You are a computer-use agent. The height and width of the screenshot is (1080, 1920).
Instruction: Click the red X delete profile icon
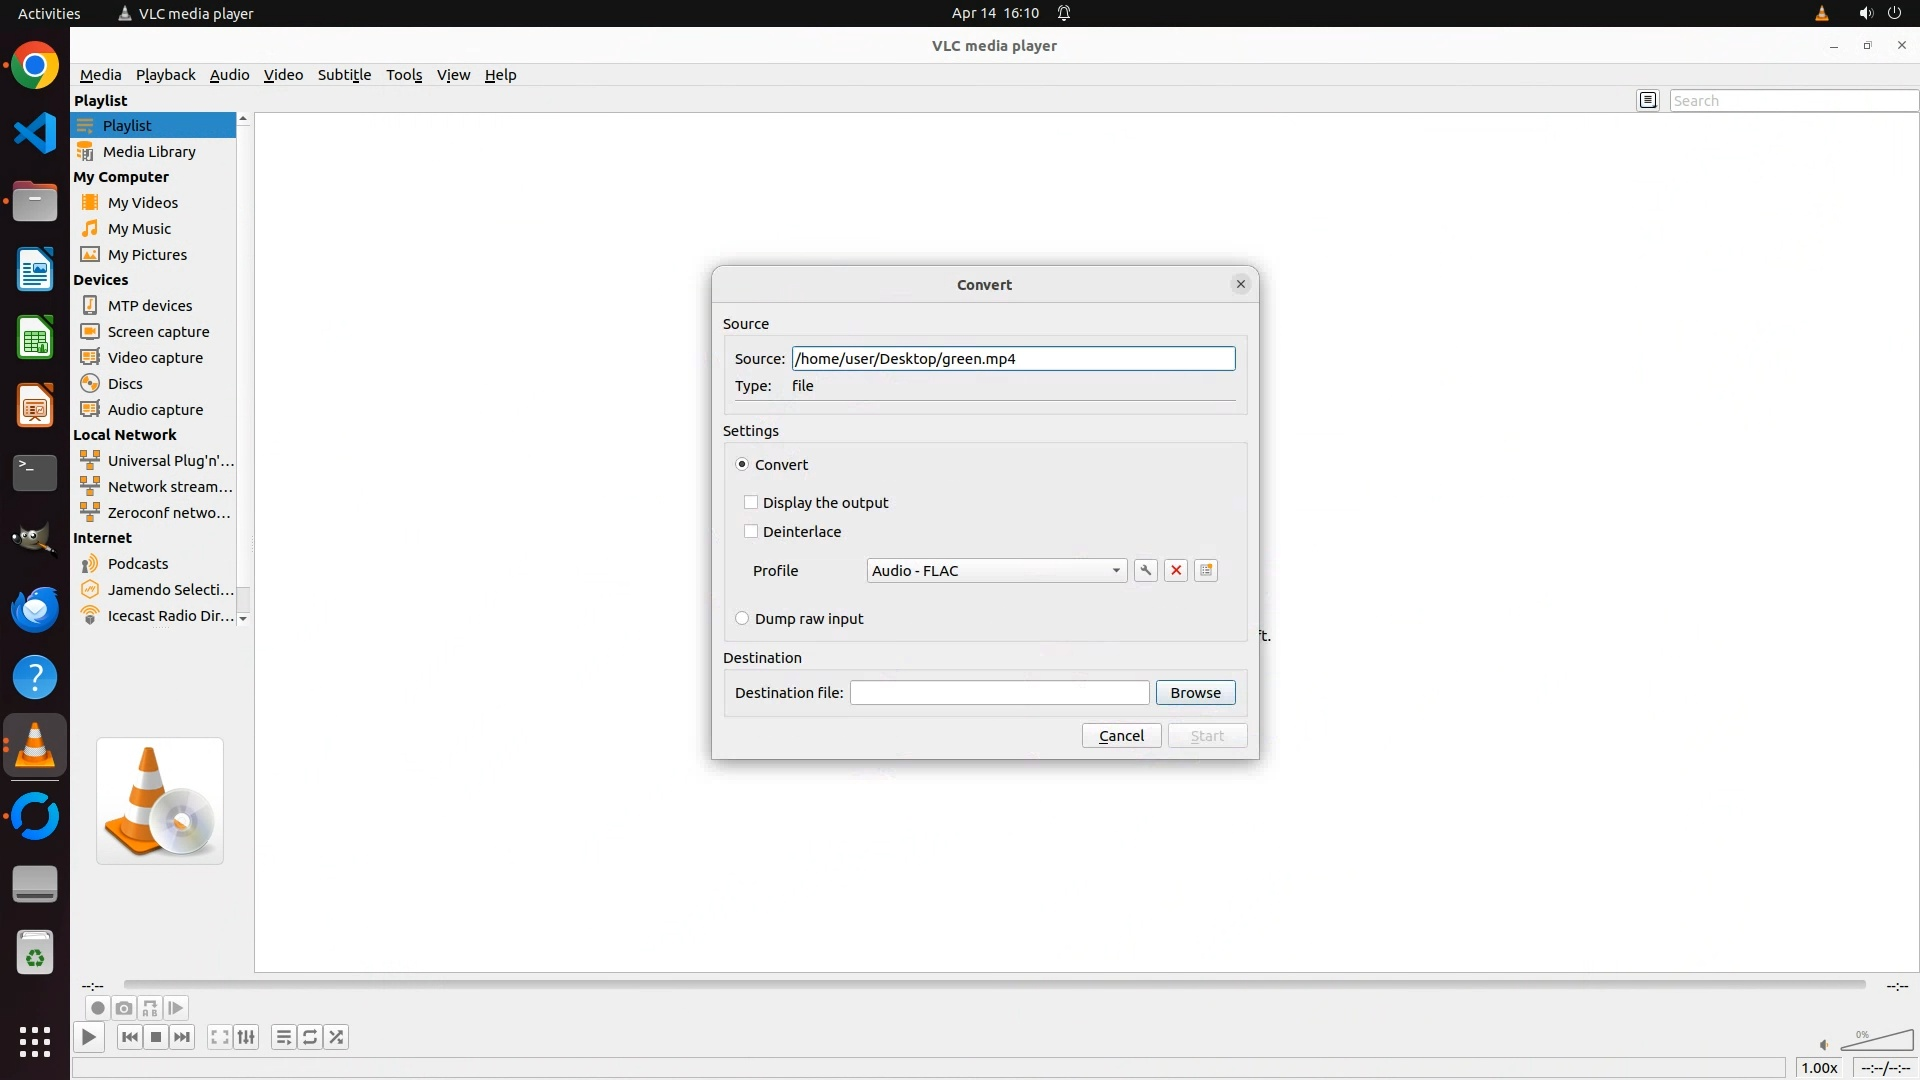(x=1176, y=570)
